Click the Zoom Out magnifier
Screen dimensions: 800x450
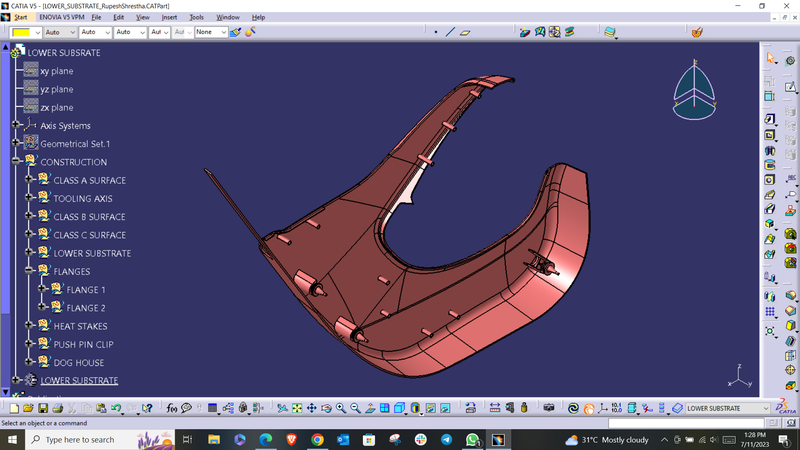(356, 408)
